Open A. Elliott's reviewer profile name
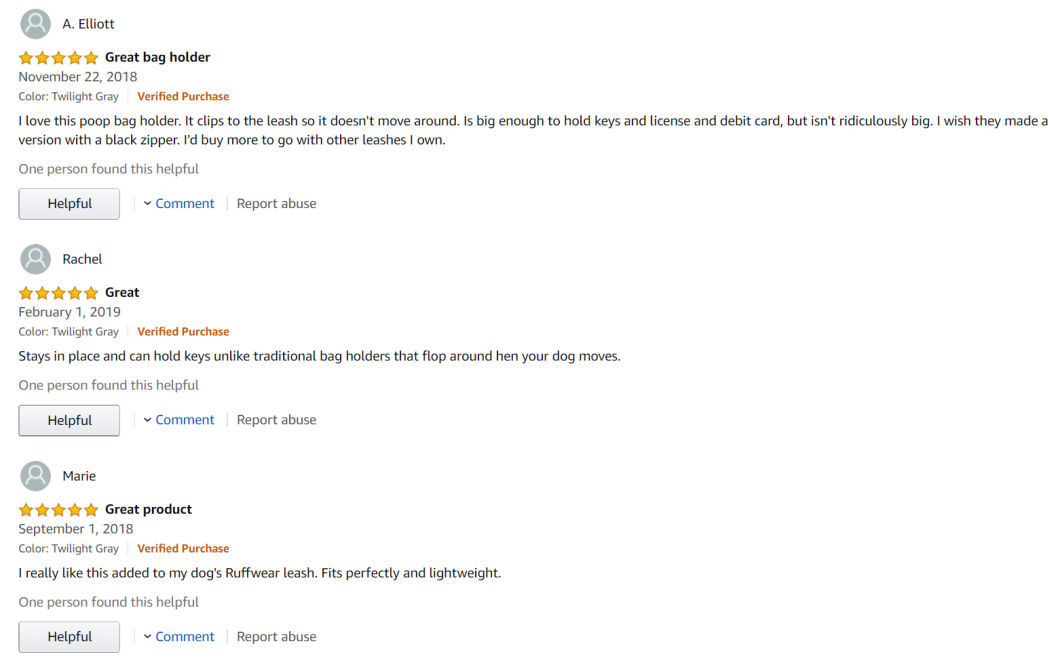The height and width of the screenshot is (671, 1060). [x=88, y=24]
